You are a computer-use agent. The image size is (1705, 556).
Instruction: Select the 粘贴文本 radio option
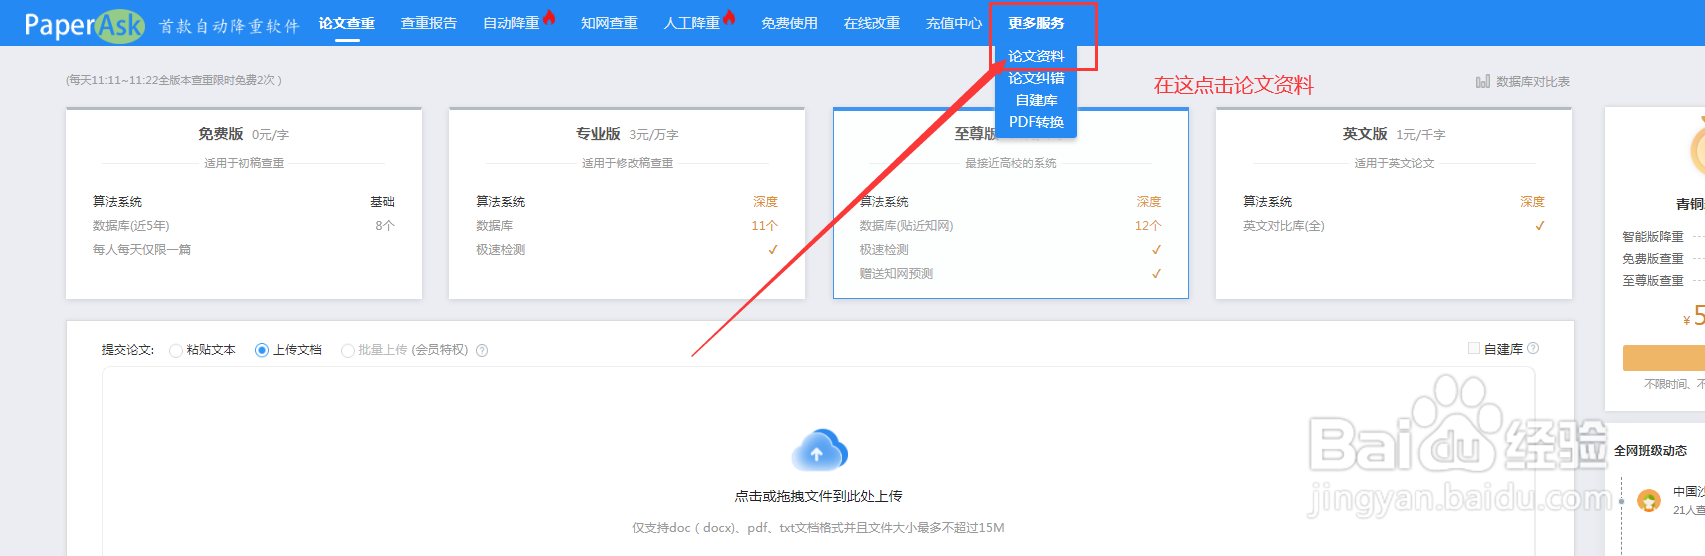point(176,350)
